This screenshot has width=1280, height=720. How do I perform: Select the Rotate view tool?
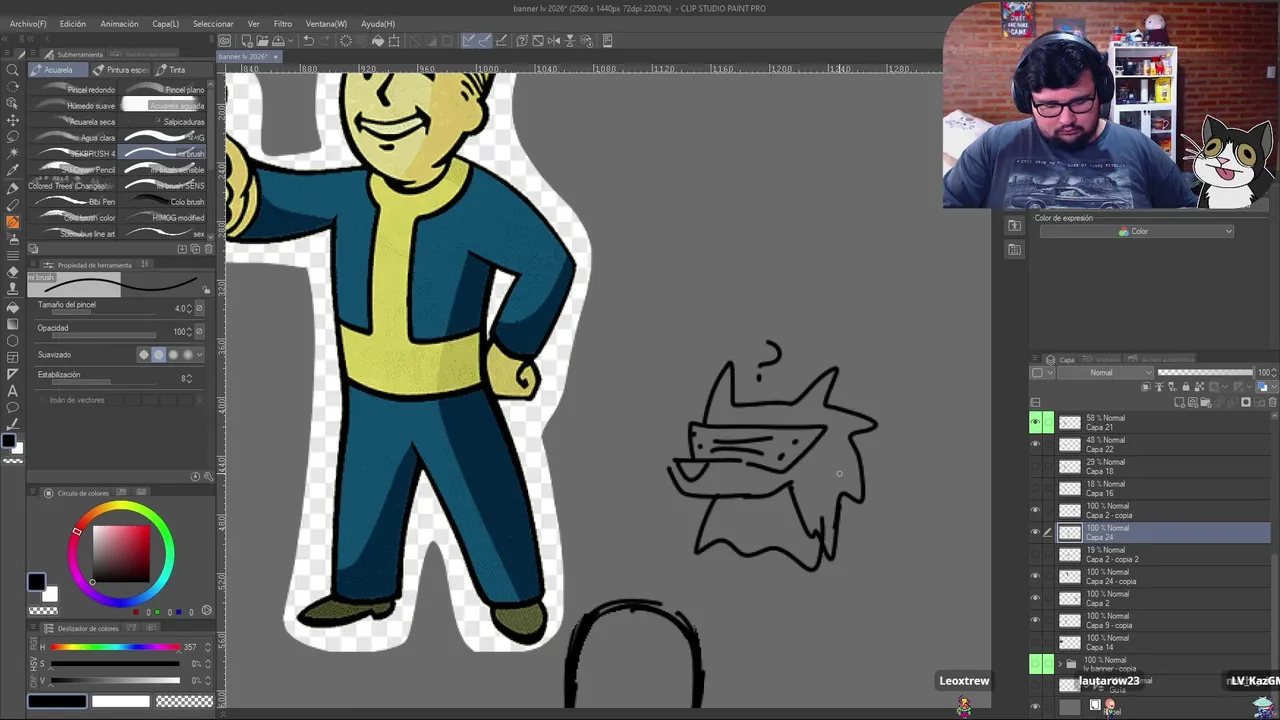[12, 86]
